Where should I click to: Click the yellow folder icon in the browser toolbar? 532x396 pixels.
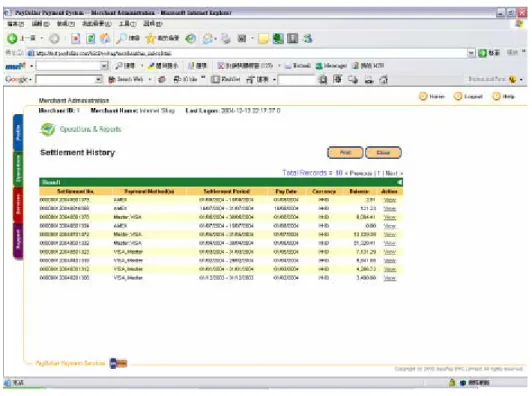click(x=263, y=39)
